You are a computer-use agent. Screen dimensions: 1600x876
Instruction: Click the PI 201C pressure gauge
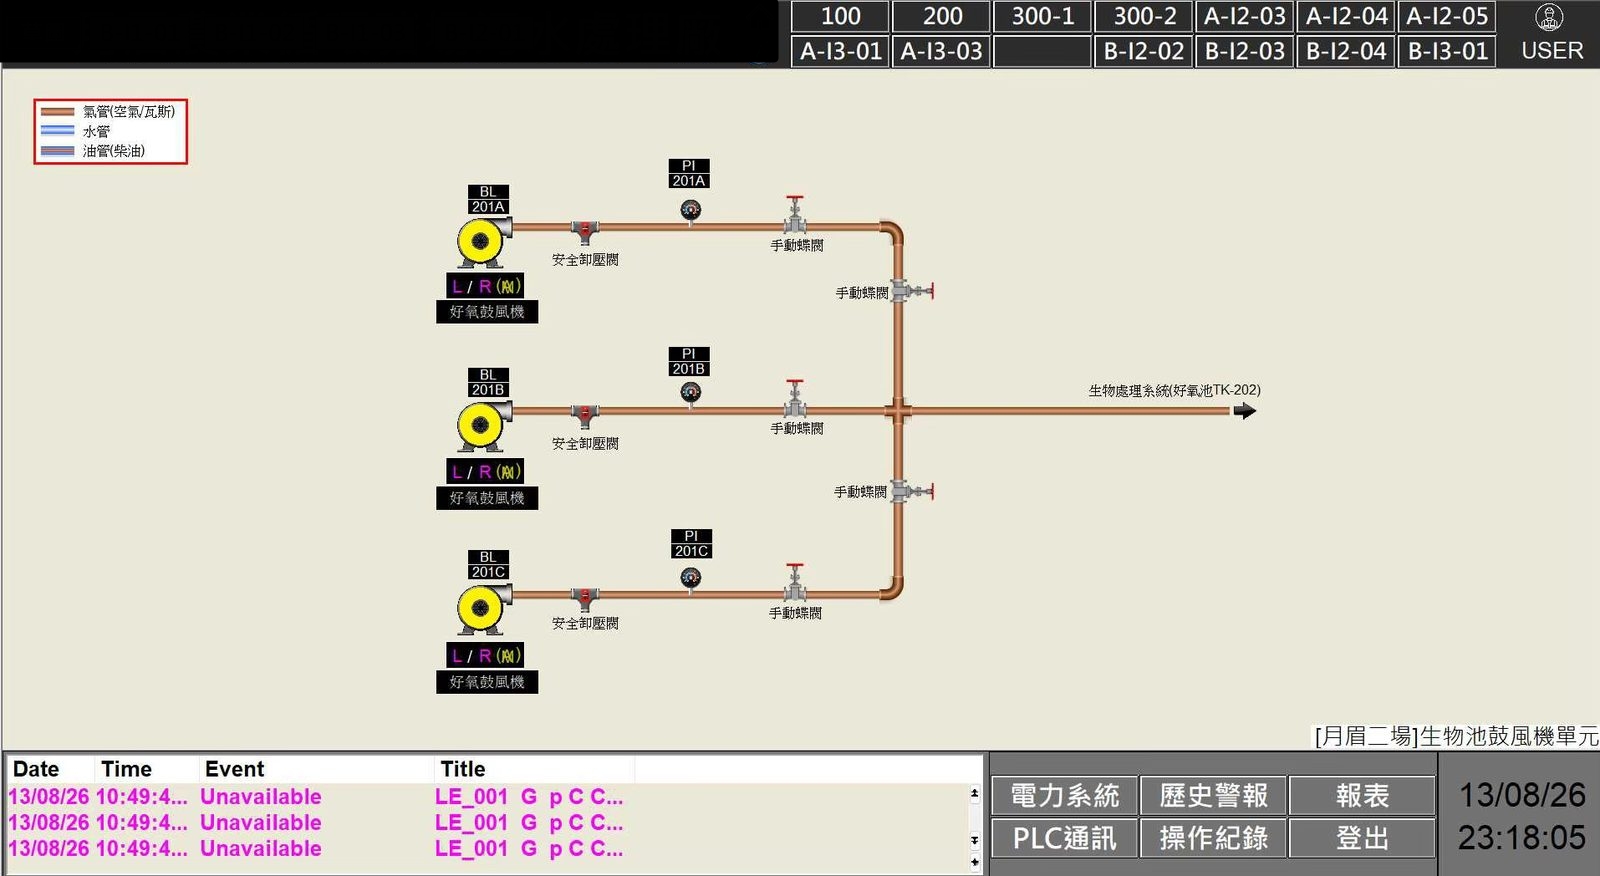point(691,577)
